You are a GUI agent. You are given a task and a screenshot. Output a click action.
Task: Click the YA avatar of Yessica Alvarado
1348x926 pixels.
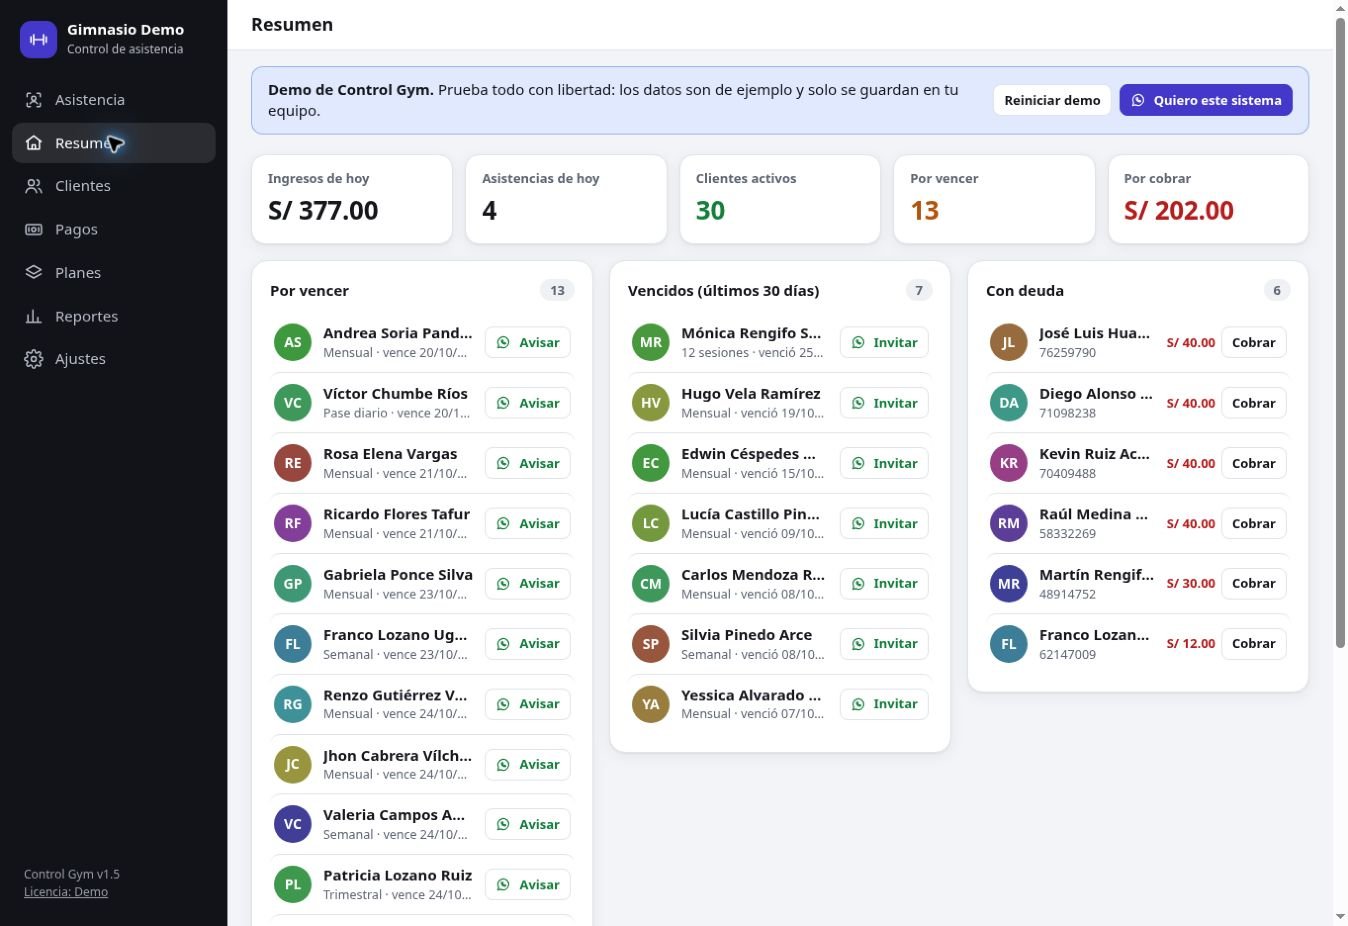point(651,704)
